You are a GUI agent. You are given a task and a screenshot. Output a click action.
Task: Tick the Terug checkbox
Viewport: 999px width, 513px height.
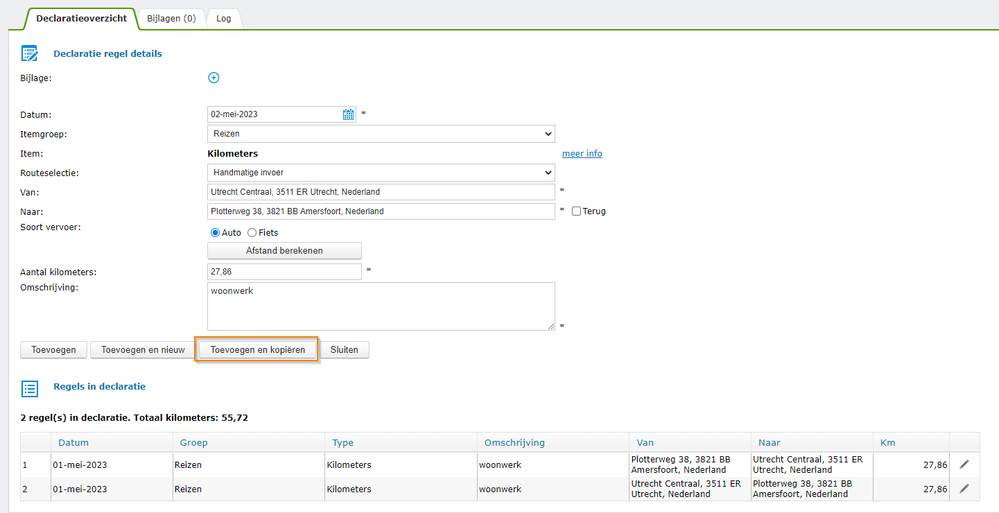pos(576,212)
